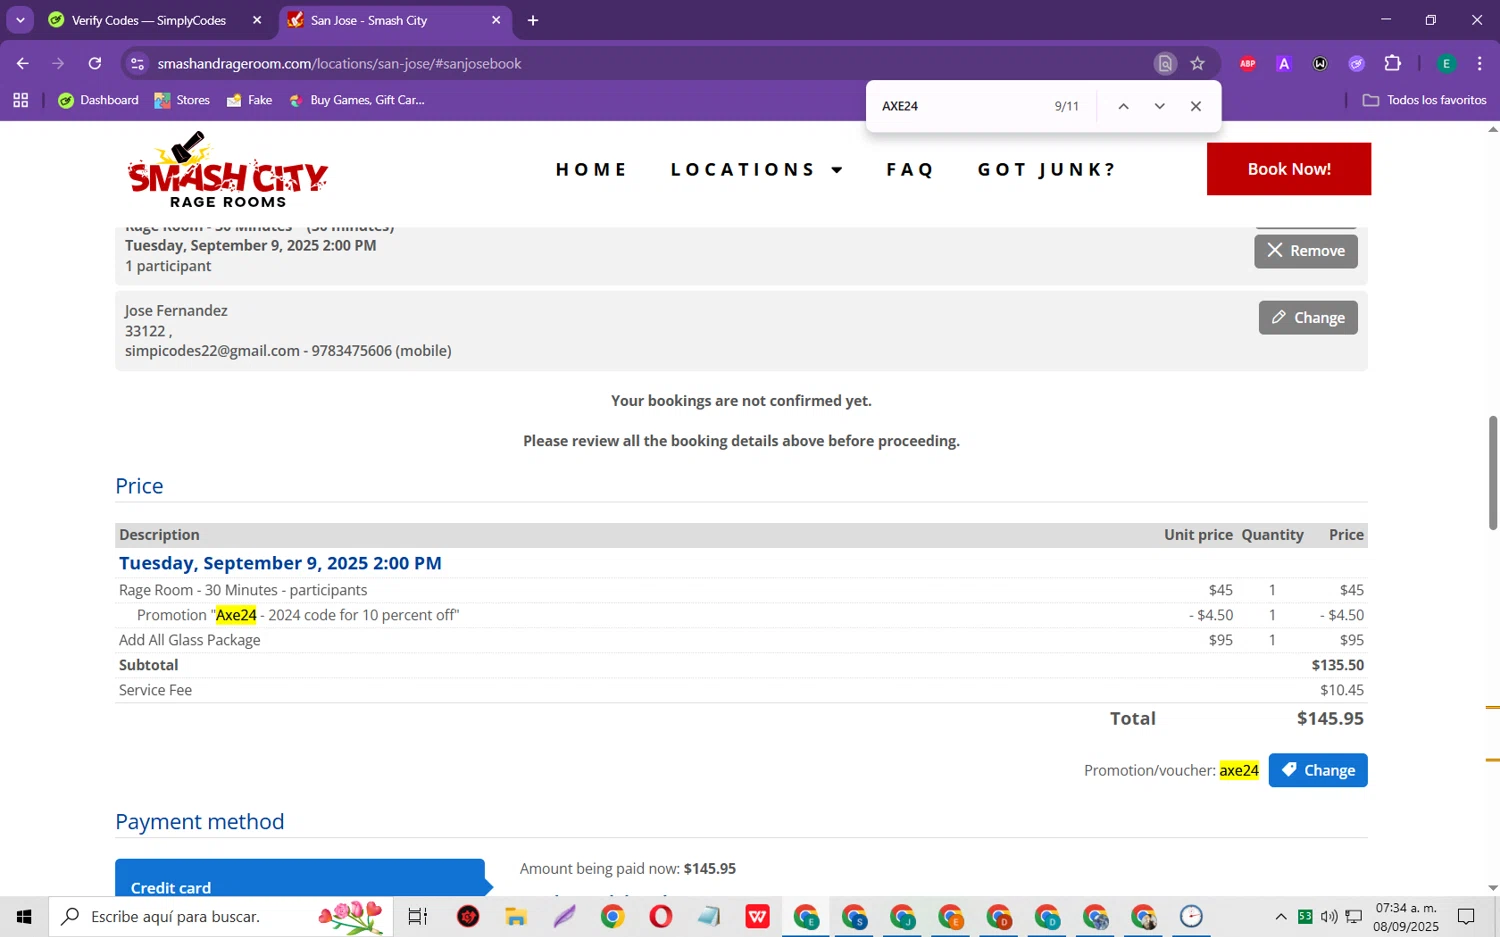Select the Credit card payment method

[300, 878]
